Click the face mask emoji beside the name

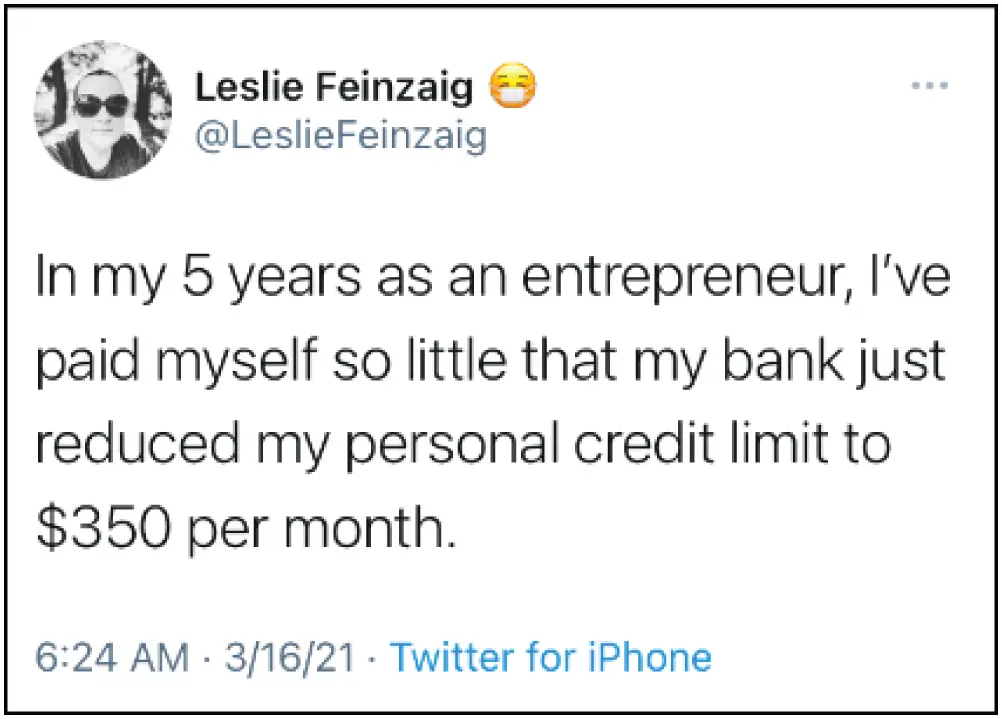click(x=512, y=89)
